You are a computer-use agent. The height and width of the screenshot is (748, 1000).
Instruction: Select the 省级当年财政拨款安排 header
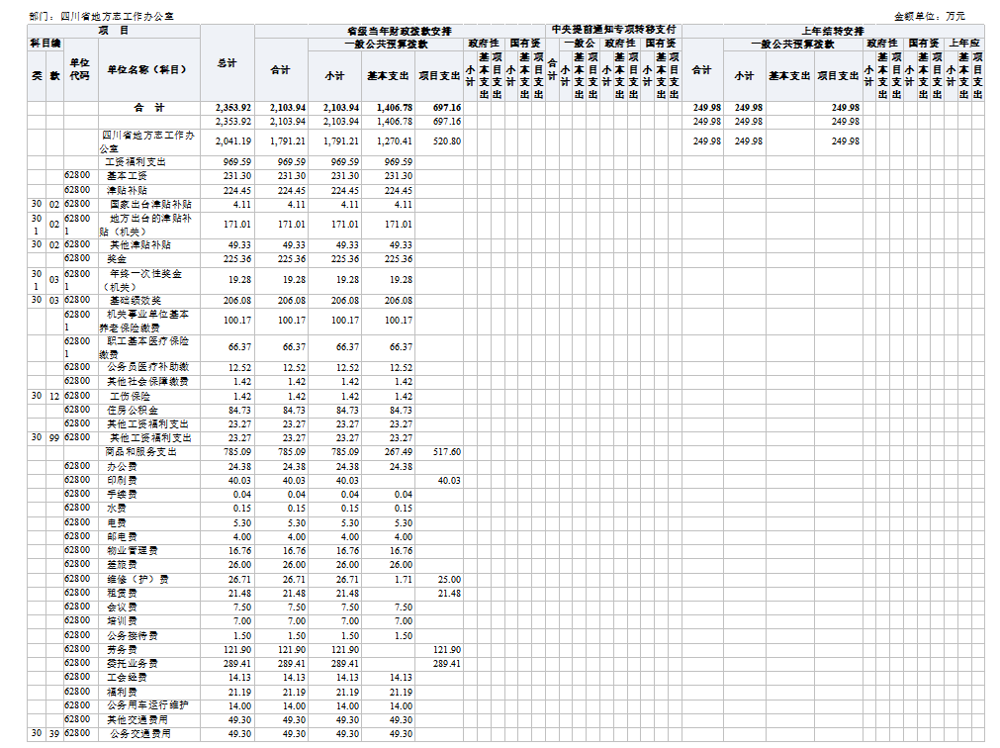click(398, 31)
